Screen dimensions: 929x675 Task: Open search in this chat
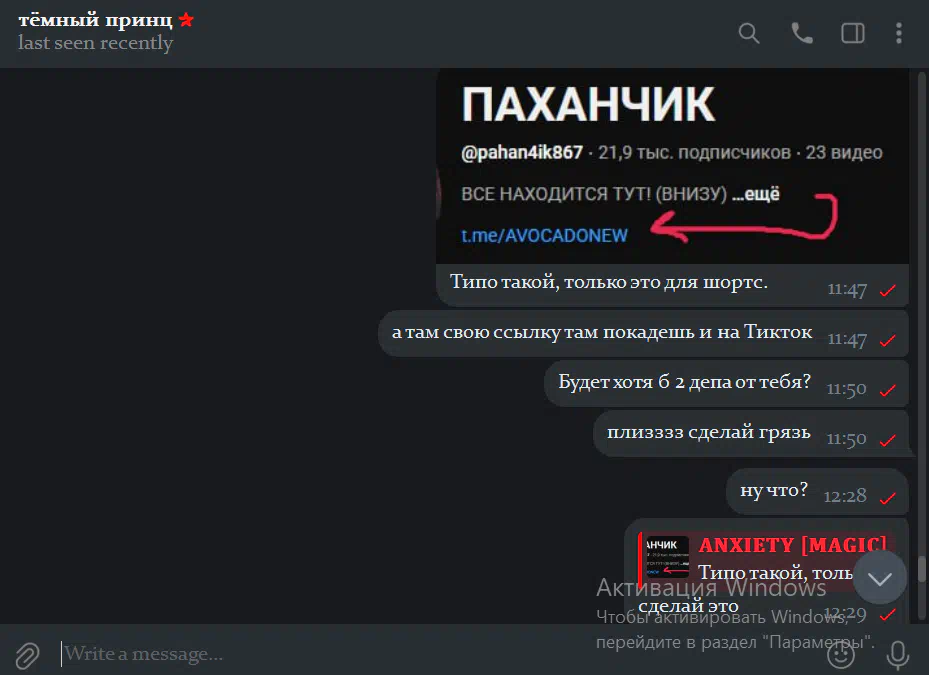749,33
